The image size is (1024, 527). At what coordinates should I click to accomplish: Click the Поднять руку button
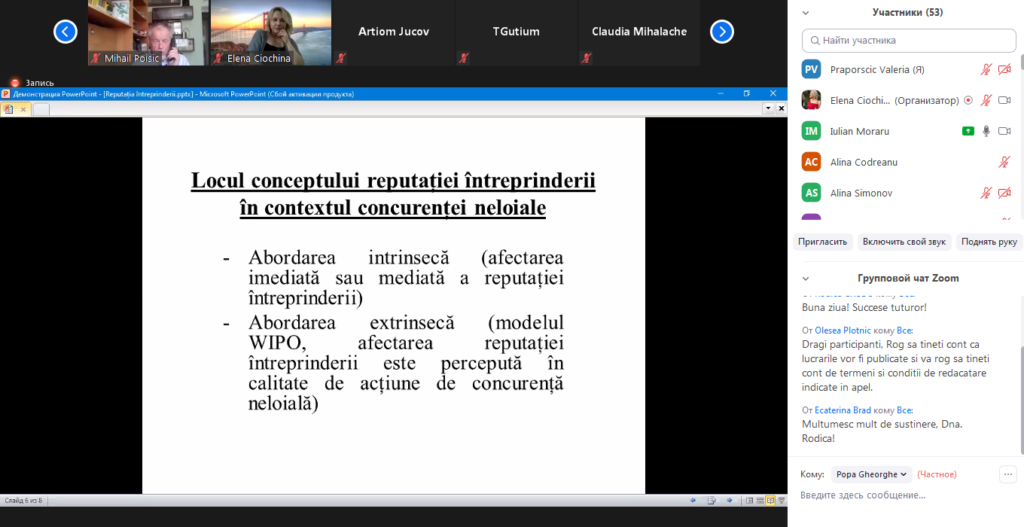point(989,242)
